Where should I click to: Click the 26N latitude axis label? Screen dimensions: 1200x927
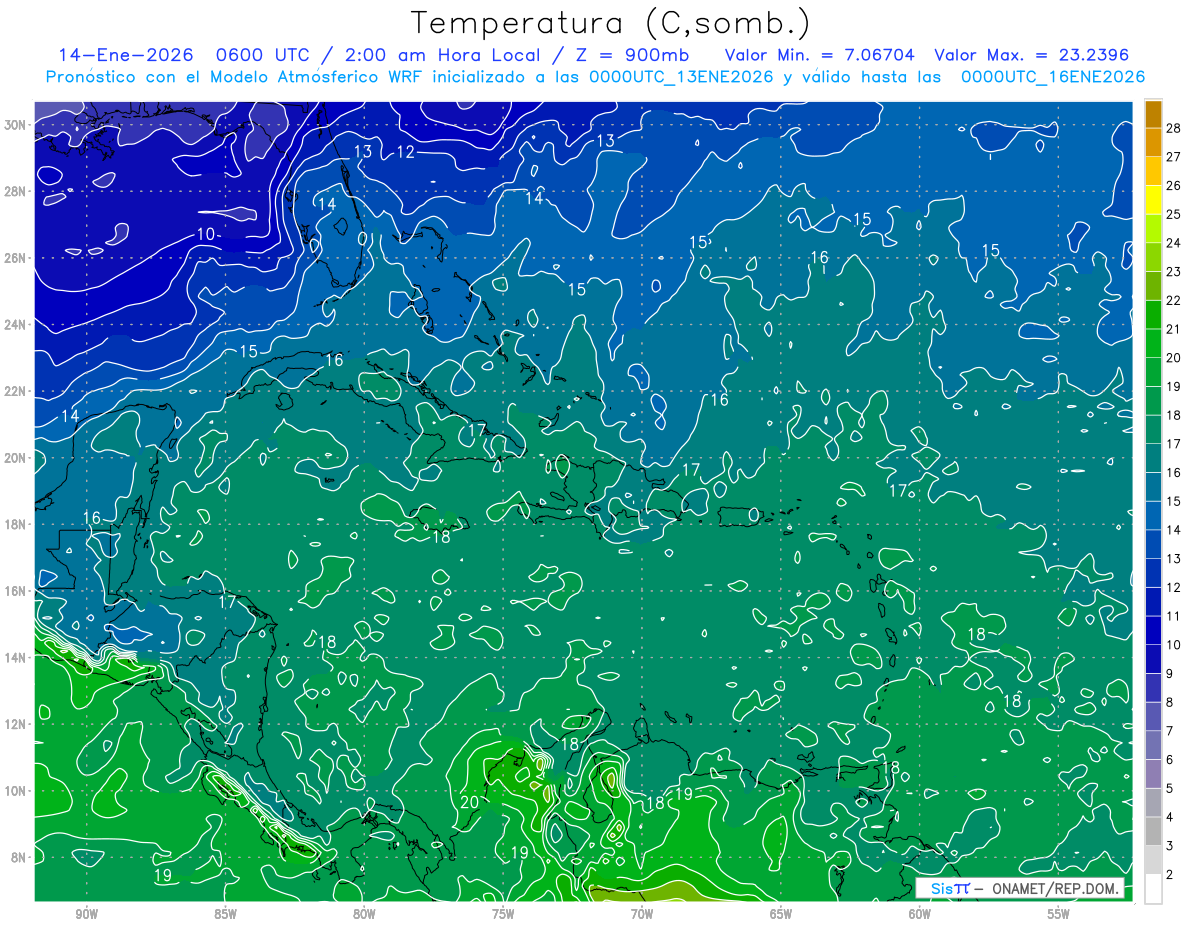click(16, 257)
